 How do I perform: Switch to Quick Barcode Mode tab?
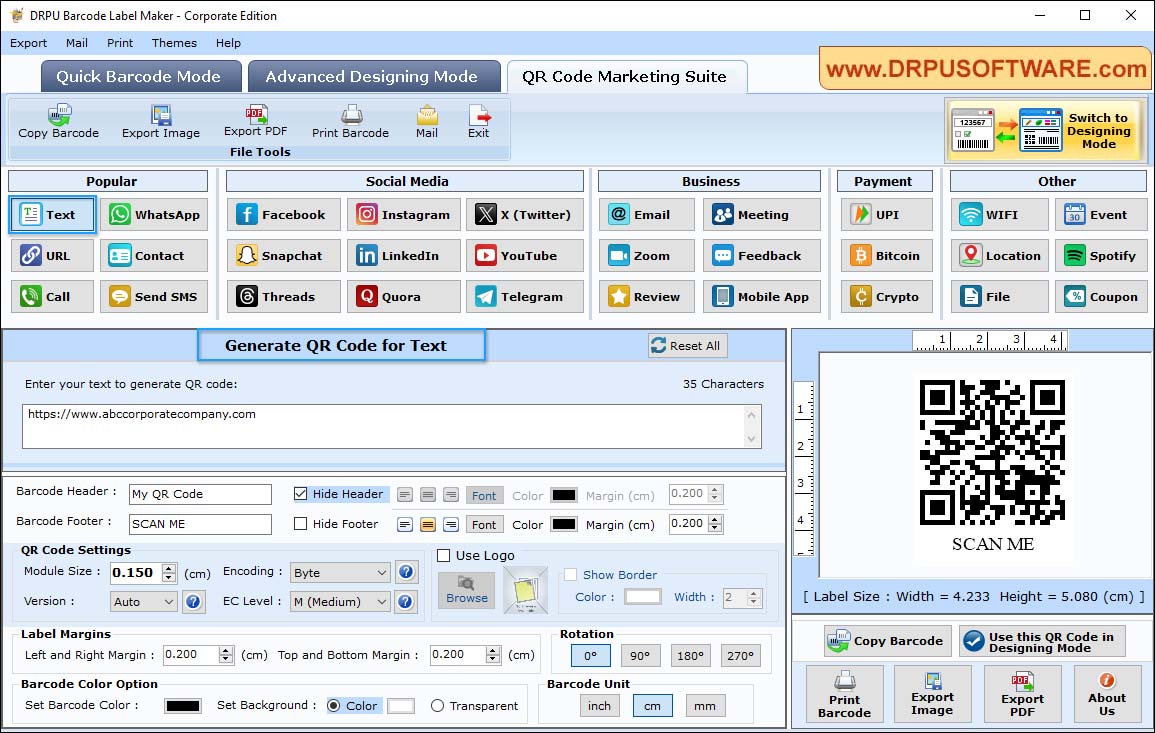click(141, 77)
